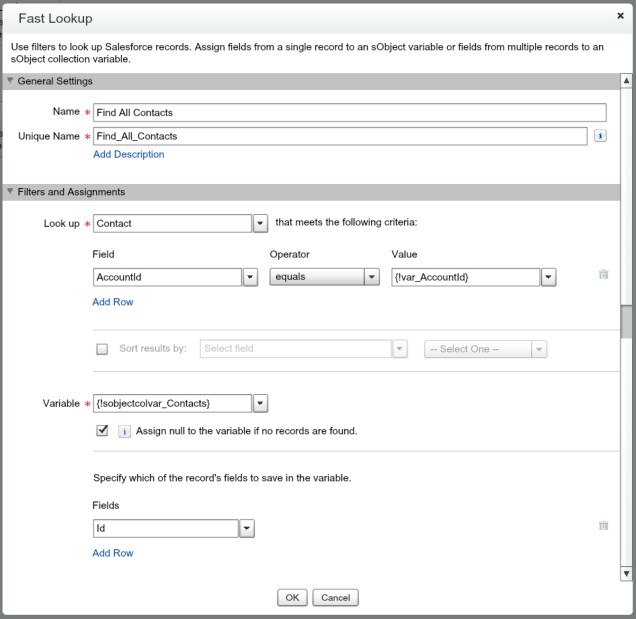Viewport: 636px width, 619px height.
Task: Collapse the Filters and Assignments section
Action: [x=11, y=192]
